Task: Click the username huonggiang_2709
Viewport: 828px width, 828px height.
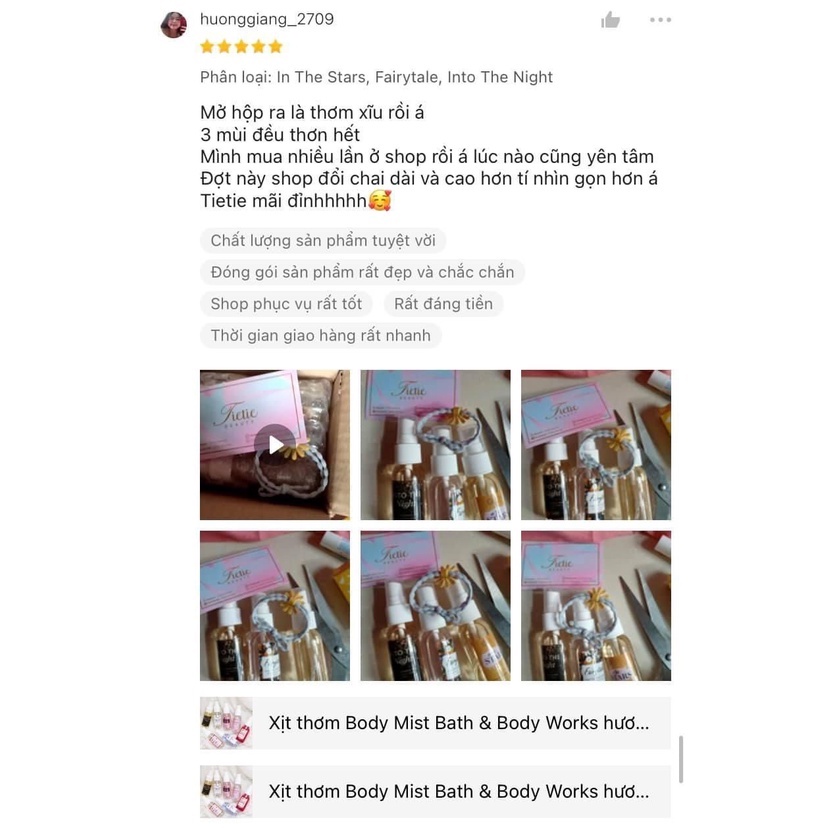Action: point(267,20)
